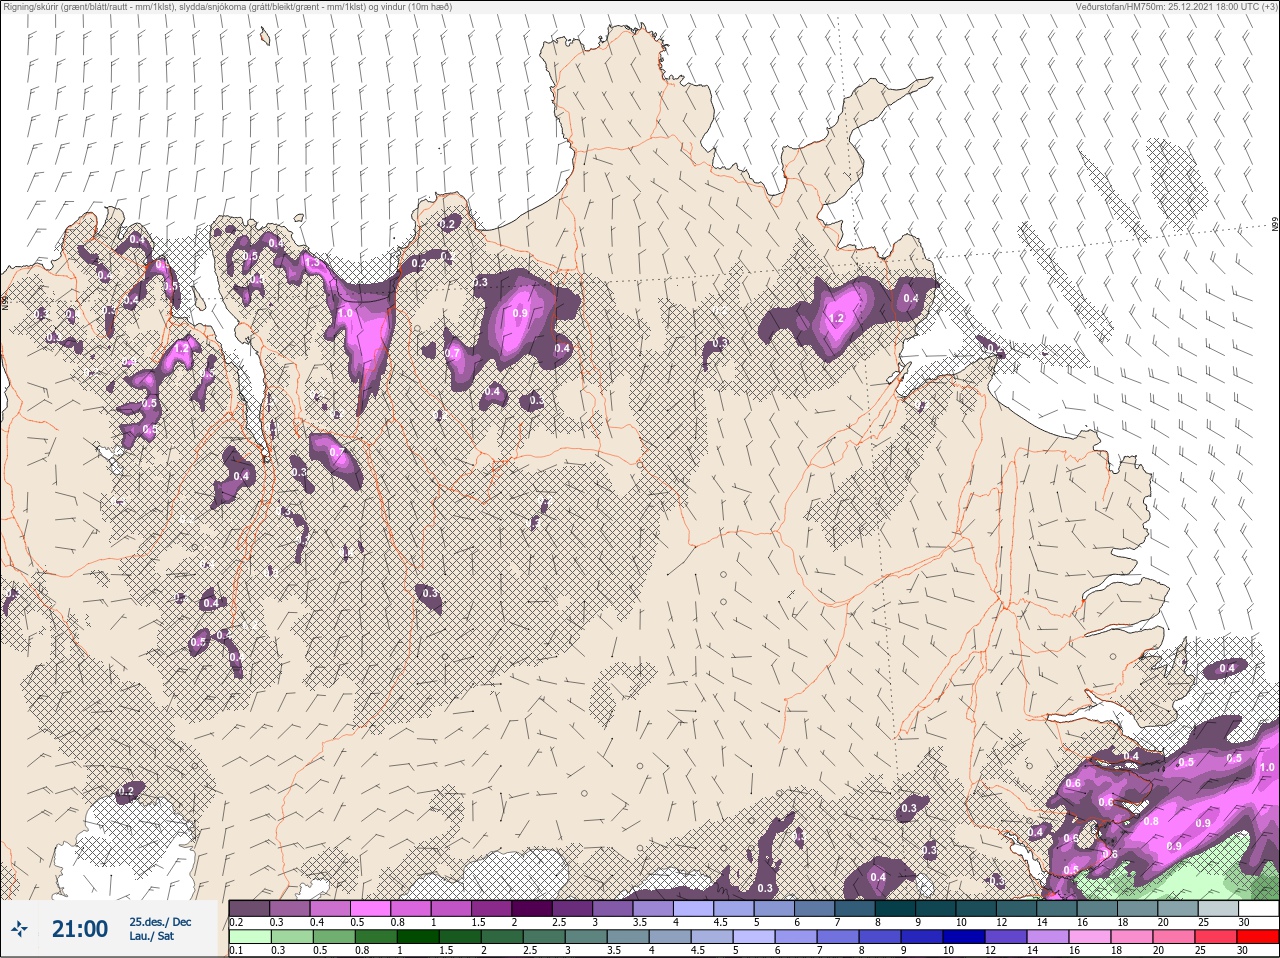Pick the lower-scale swatch starting at 25

pyautogui.click(x=1217, y=936)
